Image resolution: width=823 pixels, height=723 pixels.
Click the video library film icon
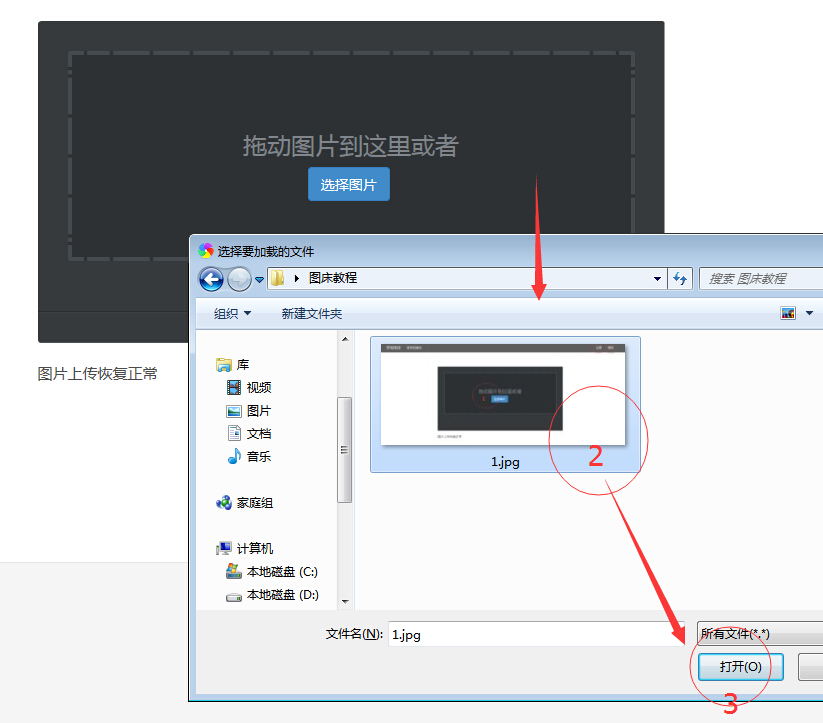234,387
